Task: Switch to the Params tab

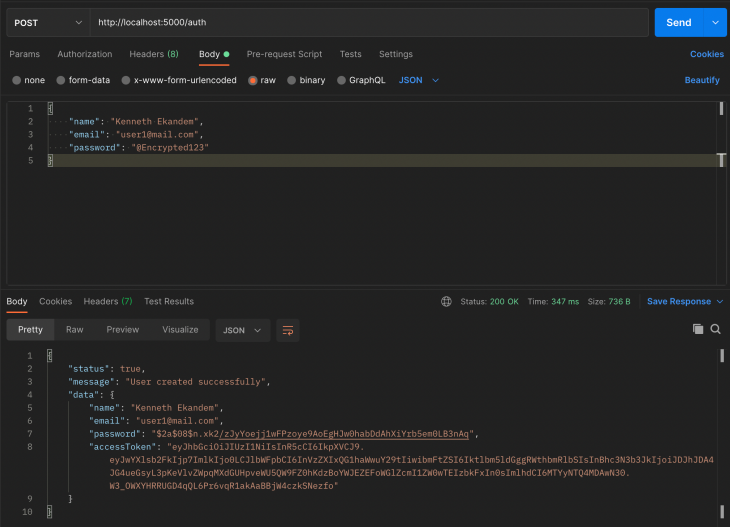Action: coord(25,54)
